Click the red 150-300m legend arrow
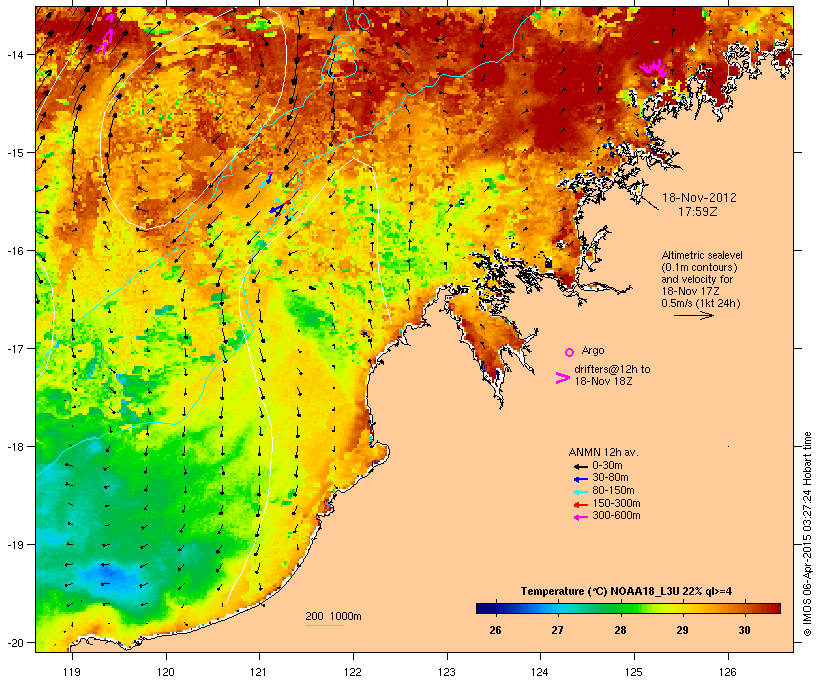The height and width of the screenshot is (680, 820). pos(580,505)
